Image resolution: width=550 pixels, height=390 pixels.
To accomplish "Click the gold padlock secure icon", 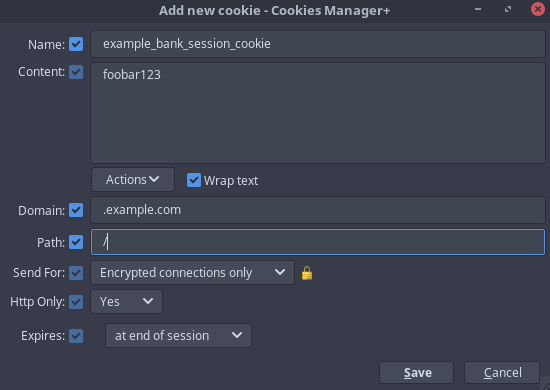I will click(x=307, y=273).
